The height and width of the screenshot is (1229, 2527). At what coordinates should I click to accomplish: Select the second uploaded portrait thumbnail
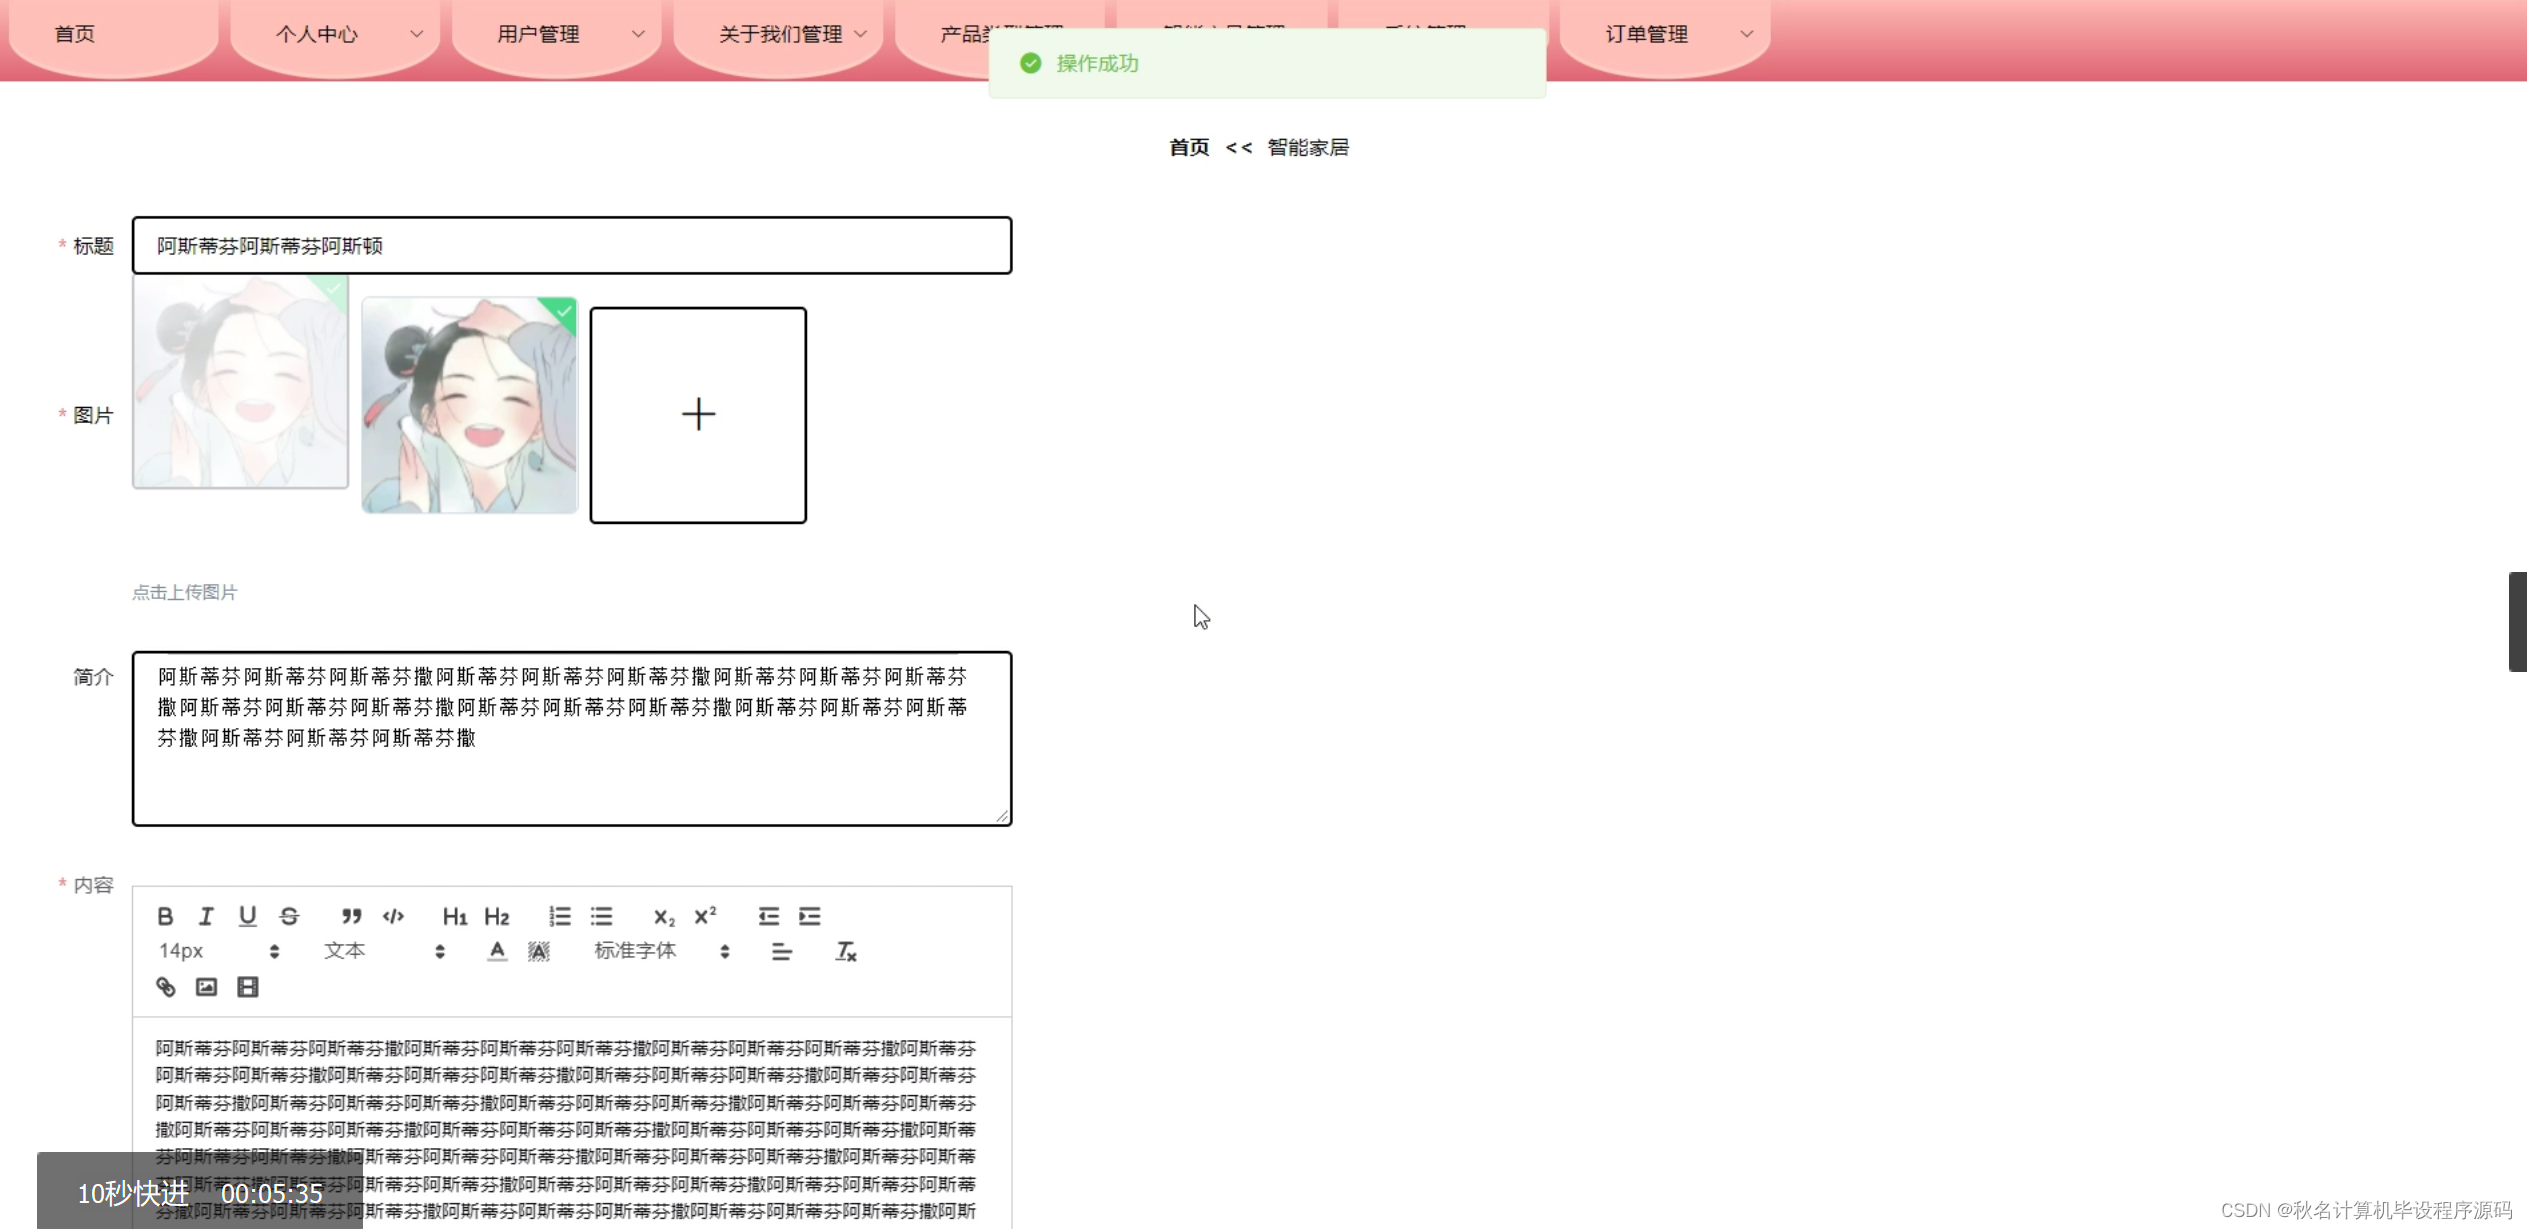[x=469, y=406]
